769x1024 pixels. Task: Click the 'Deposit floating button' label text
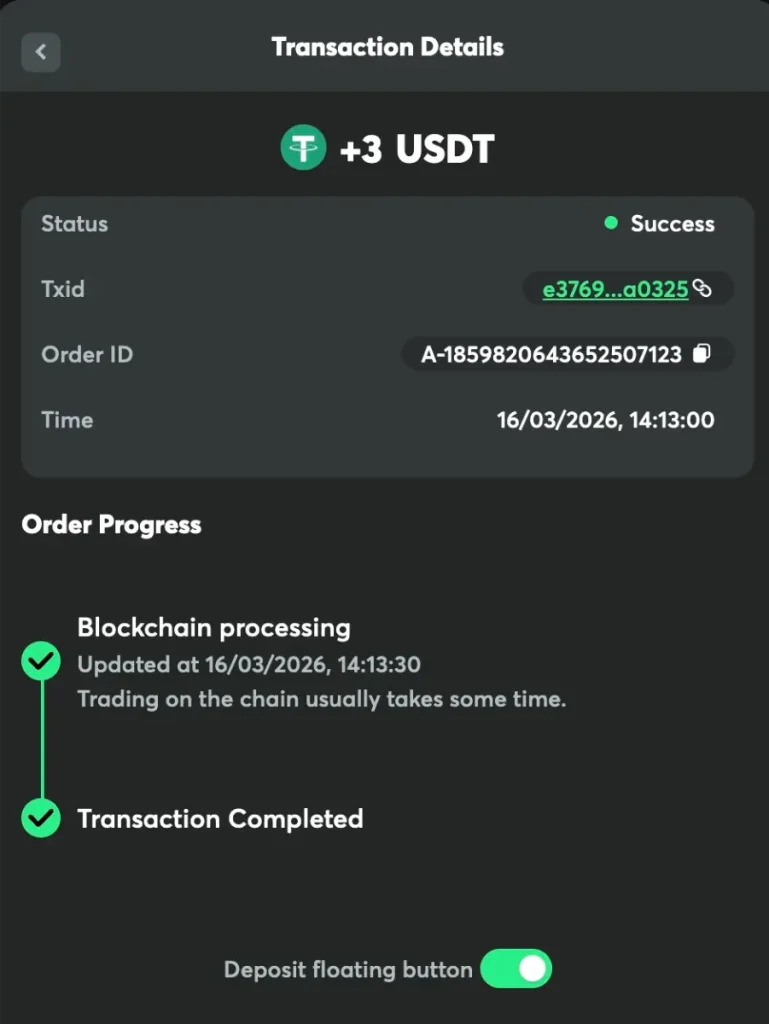(x=348, y=970)
